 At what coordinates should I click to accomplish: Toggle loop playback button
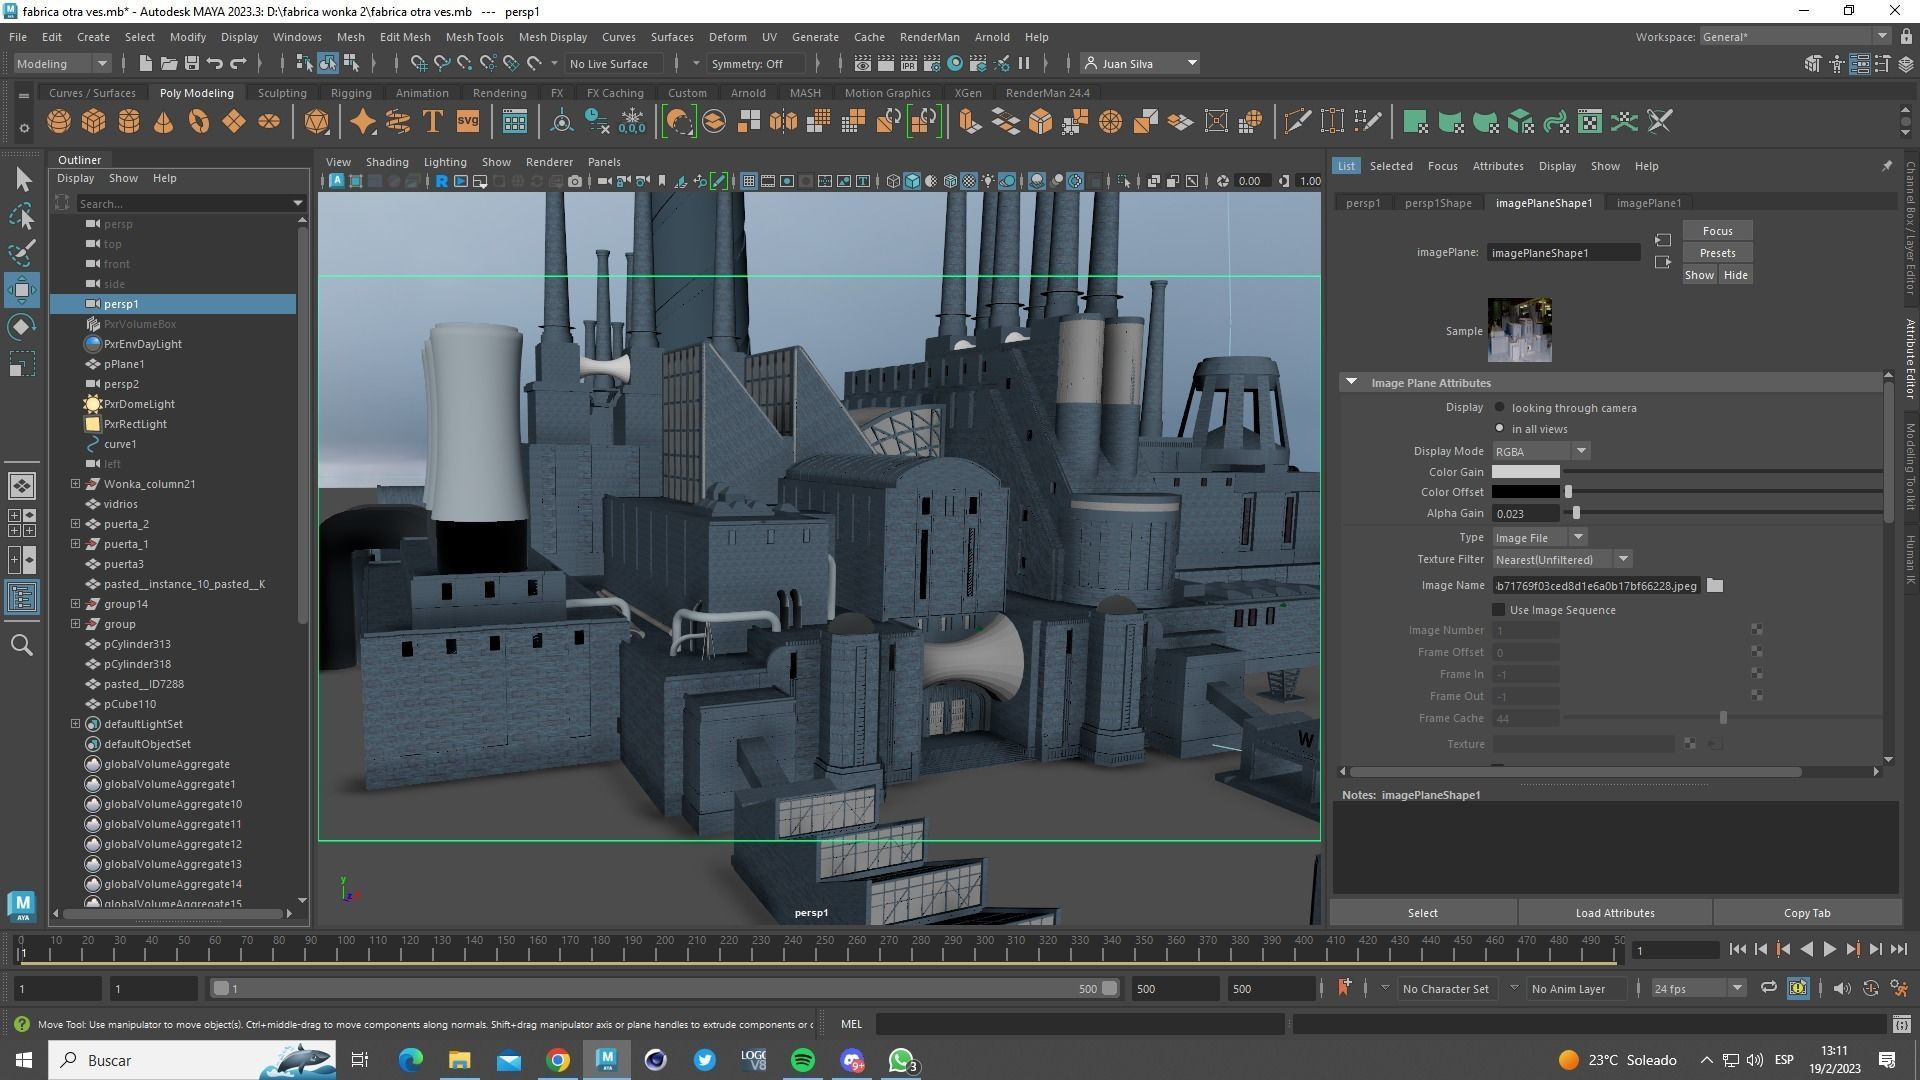click(x=1769, y=988)
